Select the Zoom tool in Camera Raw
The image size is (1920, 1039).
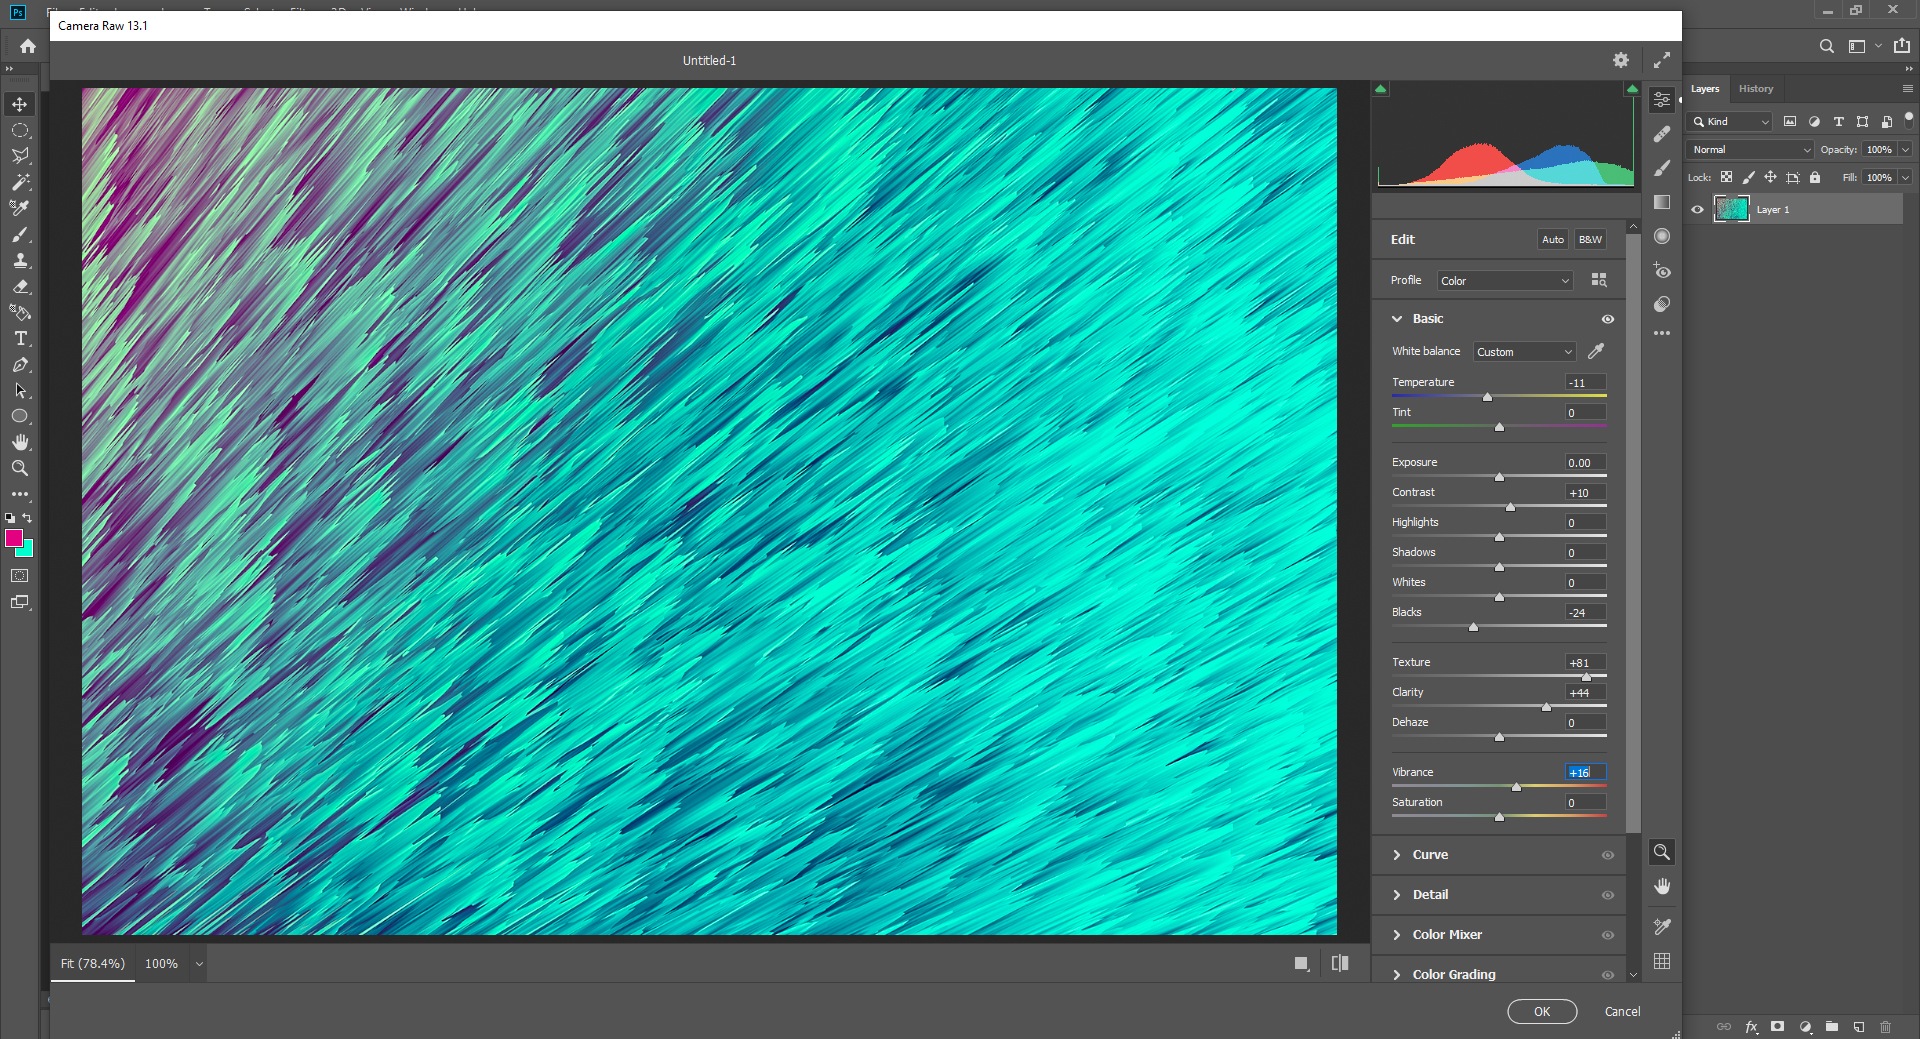click(1661, 852)
